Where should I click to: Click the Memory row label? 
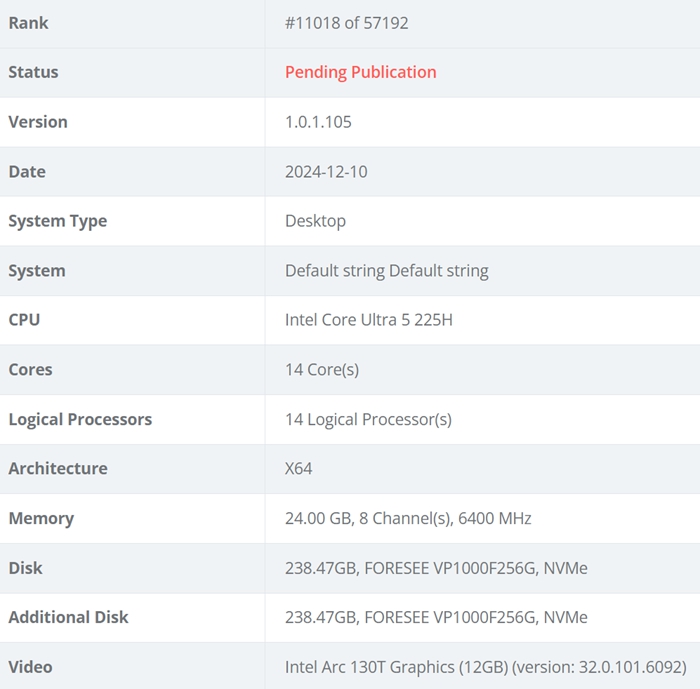coord(41,518)
